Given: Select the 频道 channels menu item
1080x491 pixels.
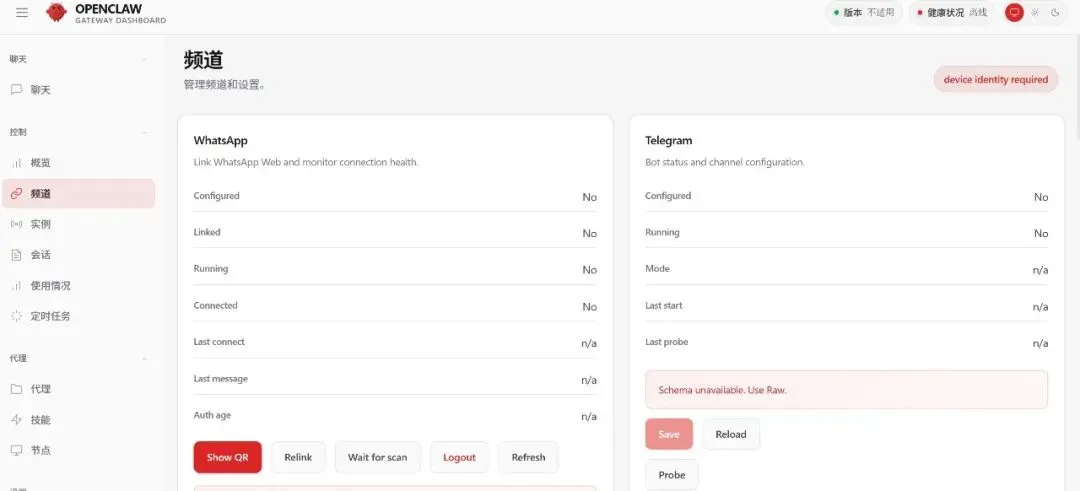Looking at the screenshot, I should 40,194.
